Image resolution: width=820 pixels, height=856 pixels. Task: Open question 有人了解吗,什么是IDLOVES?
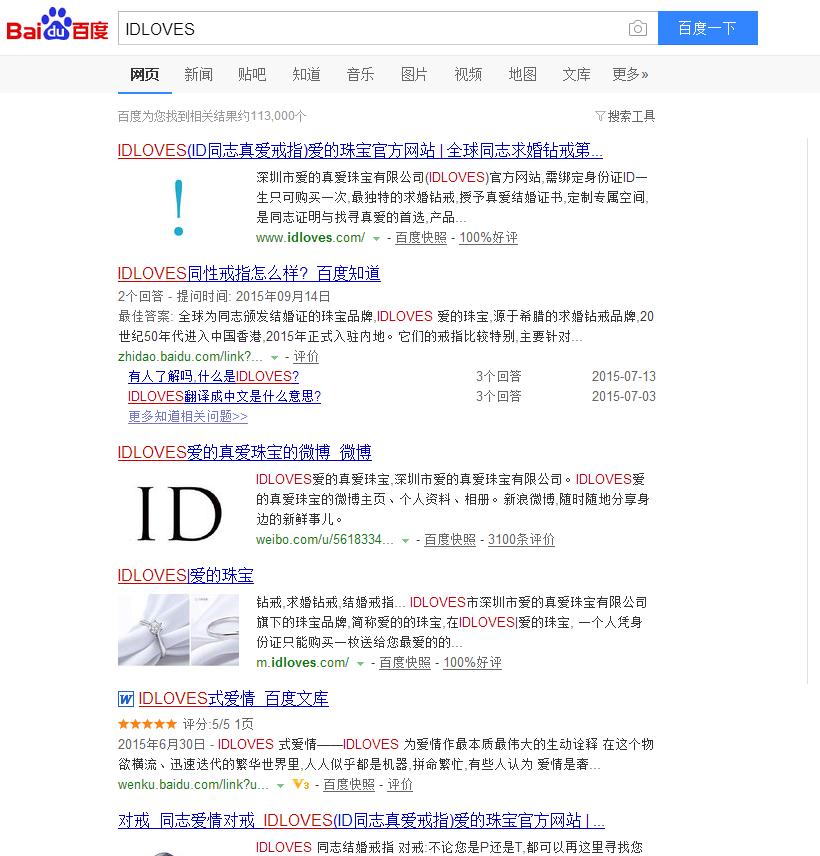pyautogui.click(x=213, y=376)
